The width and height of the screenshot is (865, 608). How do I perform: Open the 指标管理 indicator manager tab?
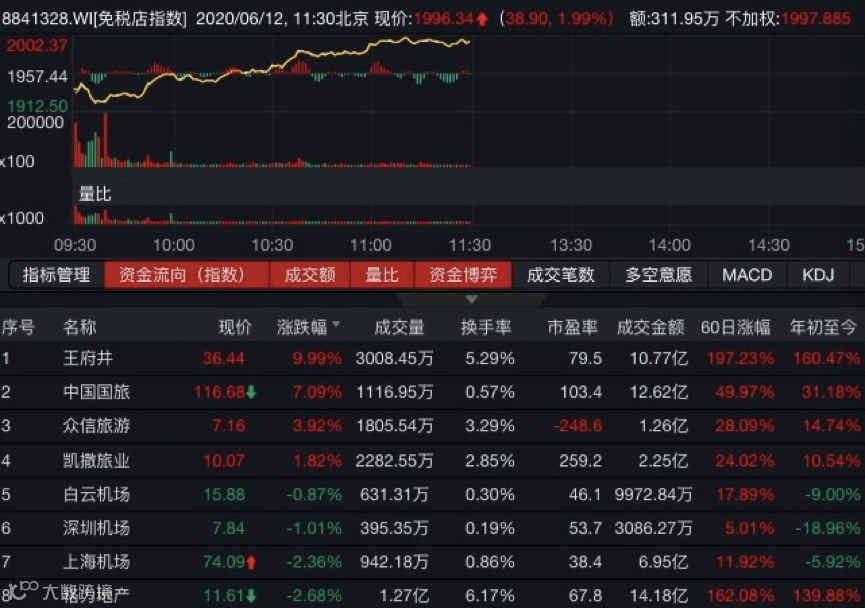pyautogui.click(x=56, y=275)
